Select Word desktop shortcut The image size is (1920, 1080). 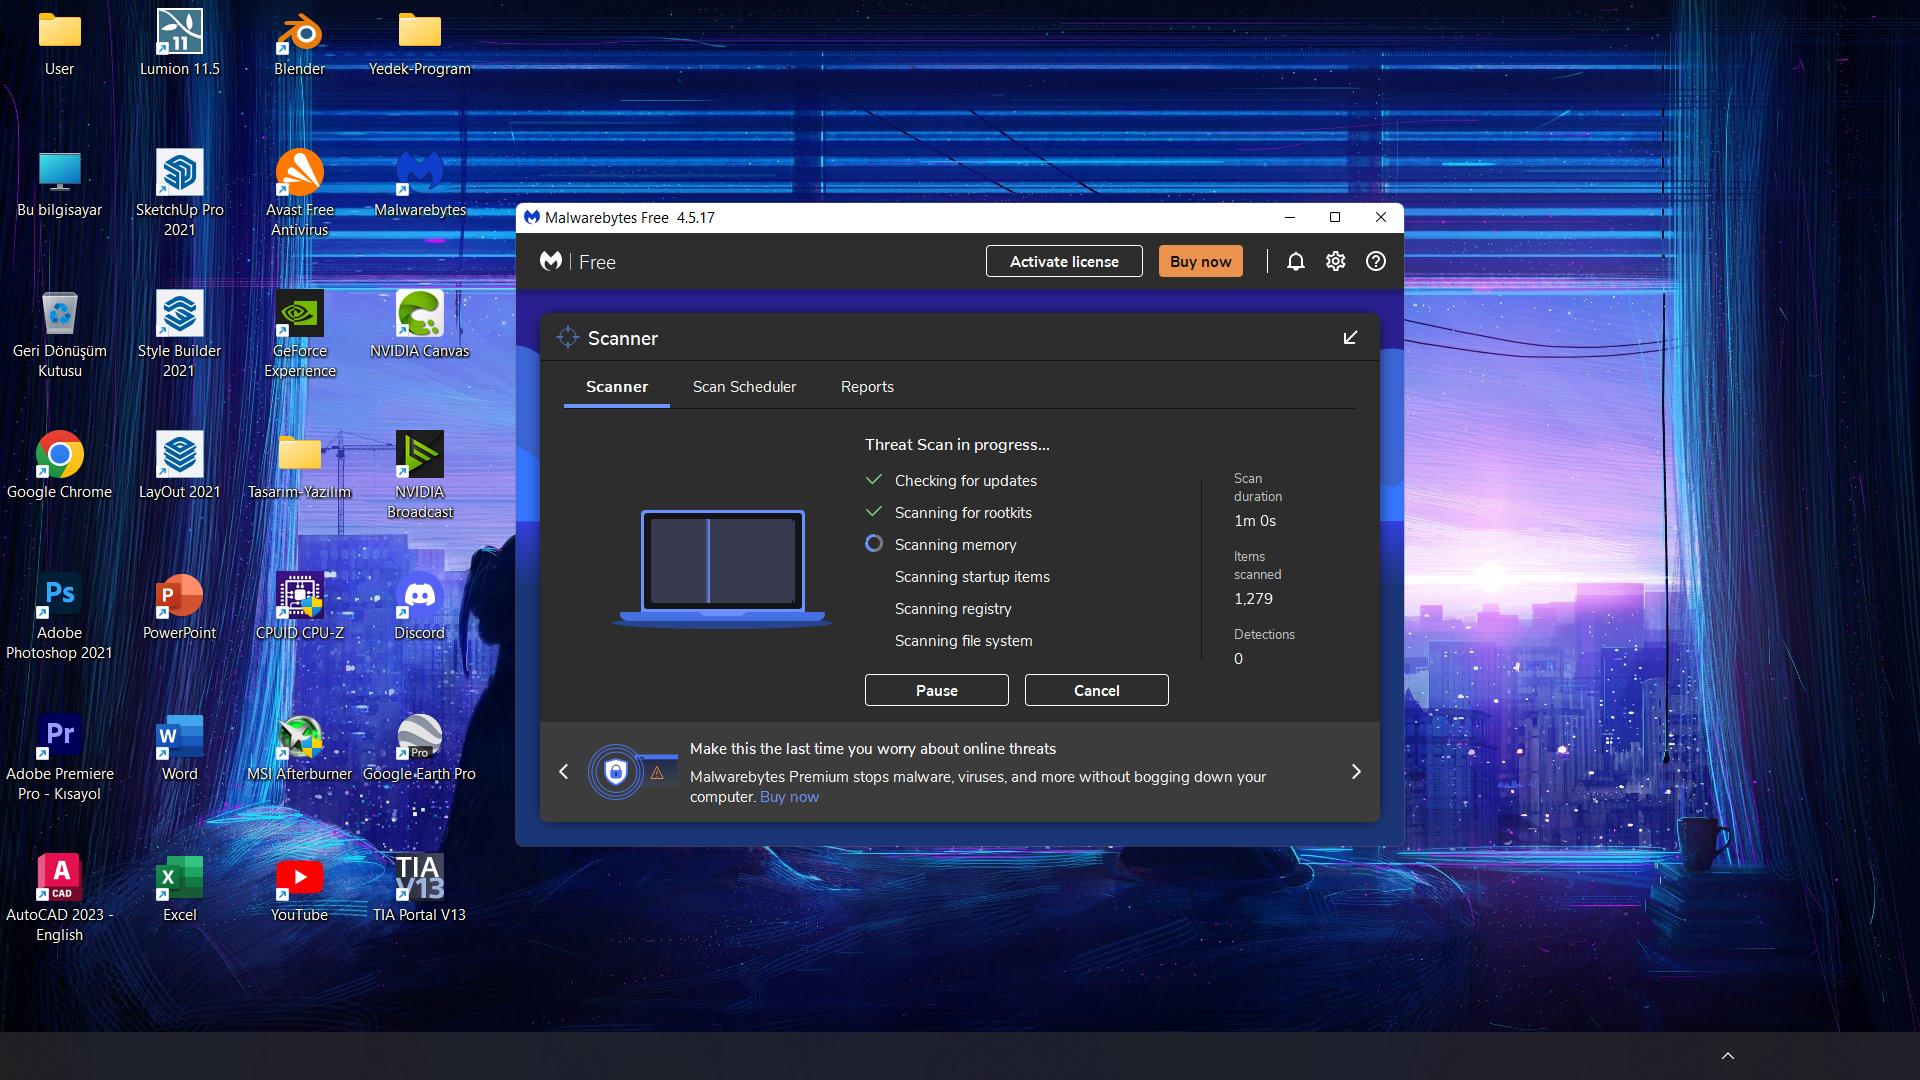180,749
